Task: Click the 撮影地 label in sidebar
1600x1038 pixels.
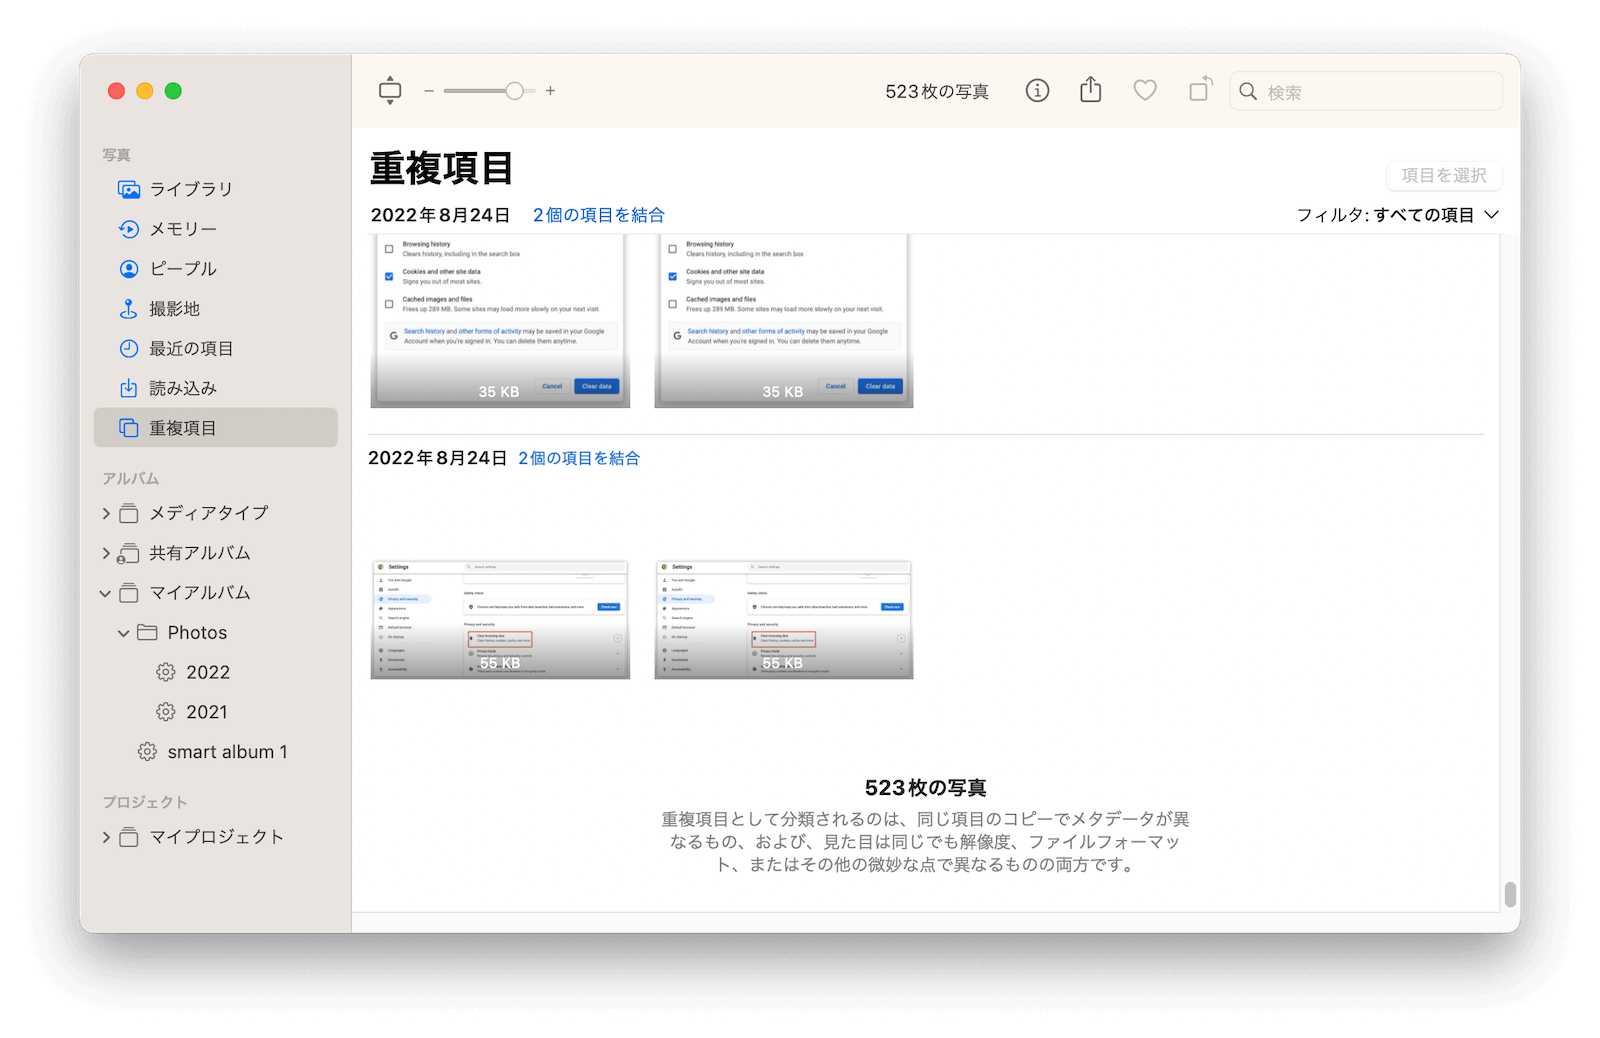Action: pos(175,309)
